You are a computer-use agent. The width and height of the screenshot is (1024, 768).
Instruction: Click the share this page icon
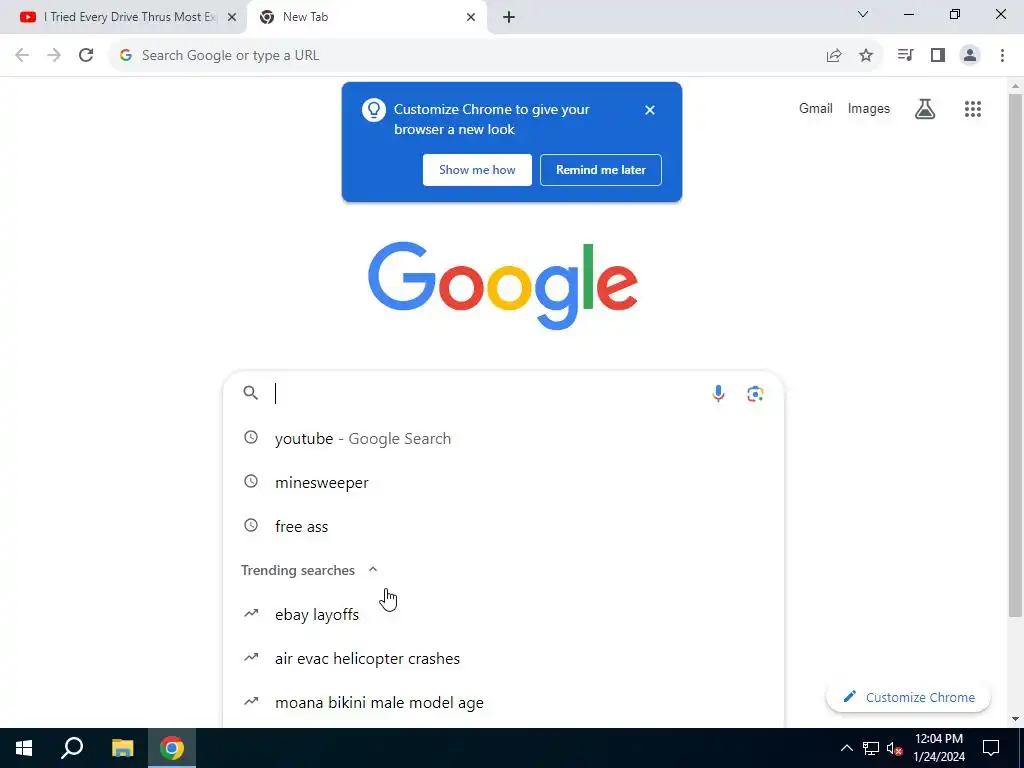tap(834, 56)
